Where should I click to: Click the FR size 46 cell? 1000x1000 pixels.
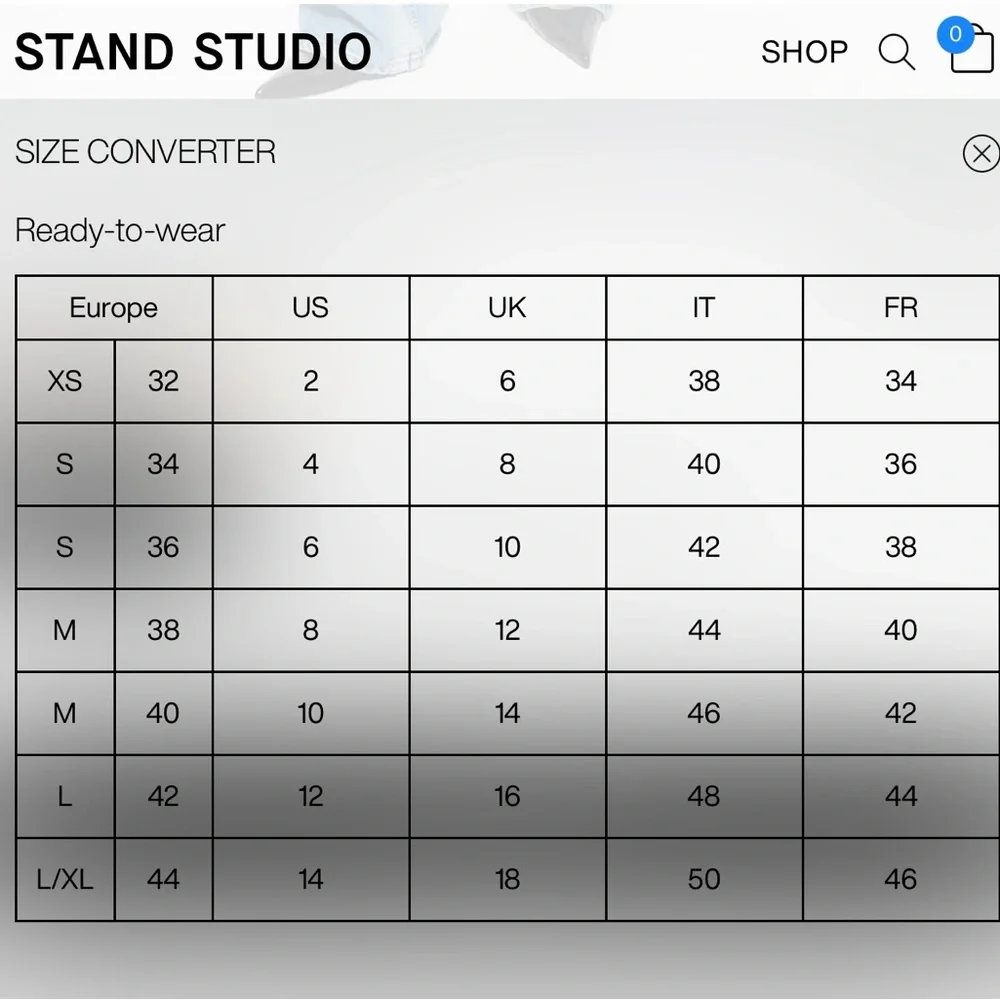pyautogui.click(x=901, y=879)
